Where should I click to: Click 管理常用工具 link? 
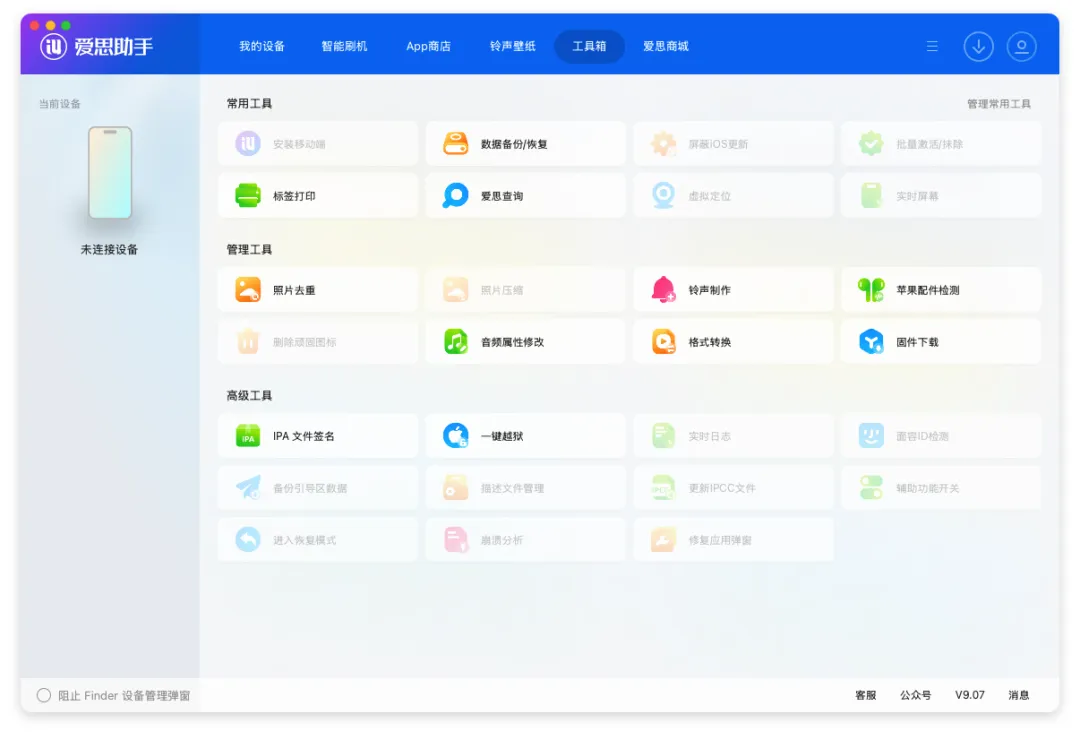(999, 104)
